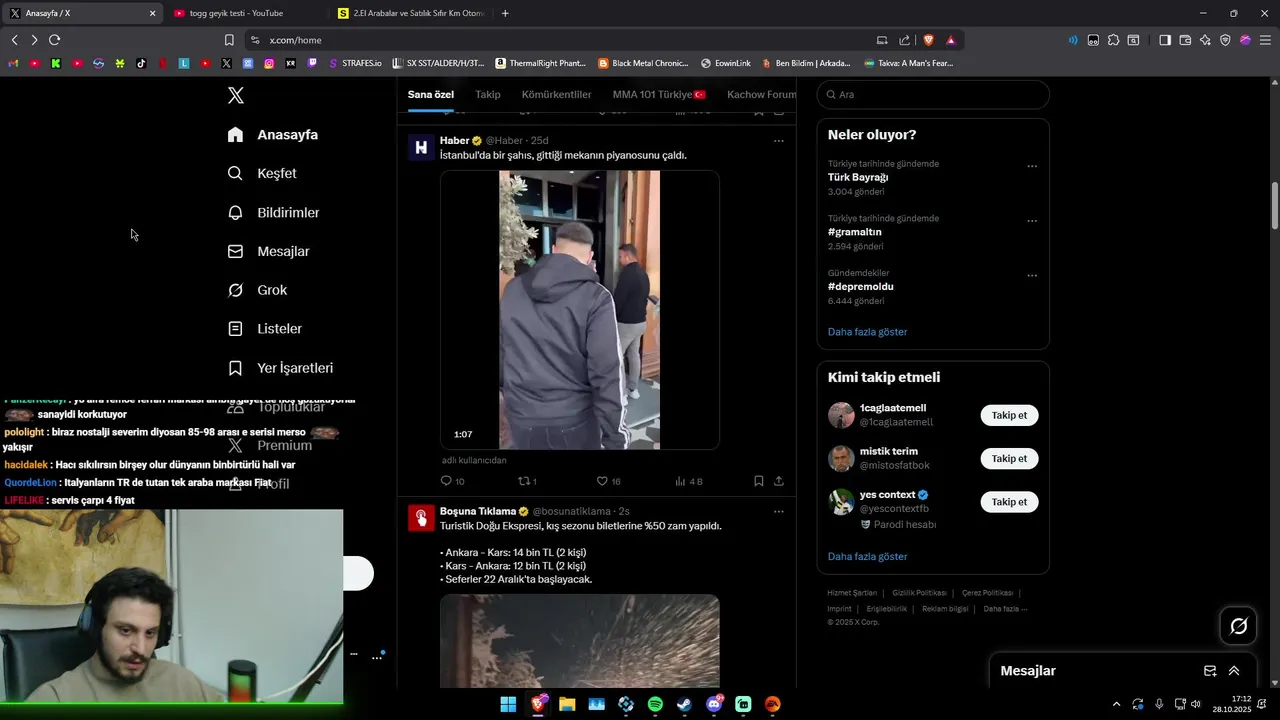Open a new browser tab
The height and width of the screenshot is (720, 1280).
pos(505,13)
